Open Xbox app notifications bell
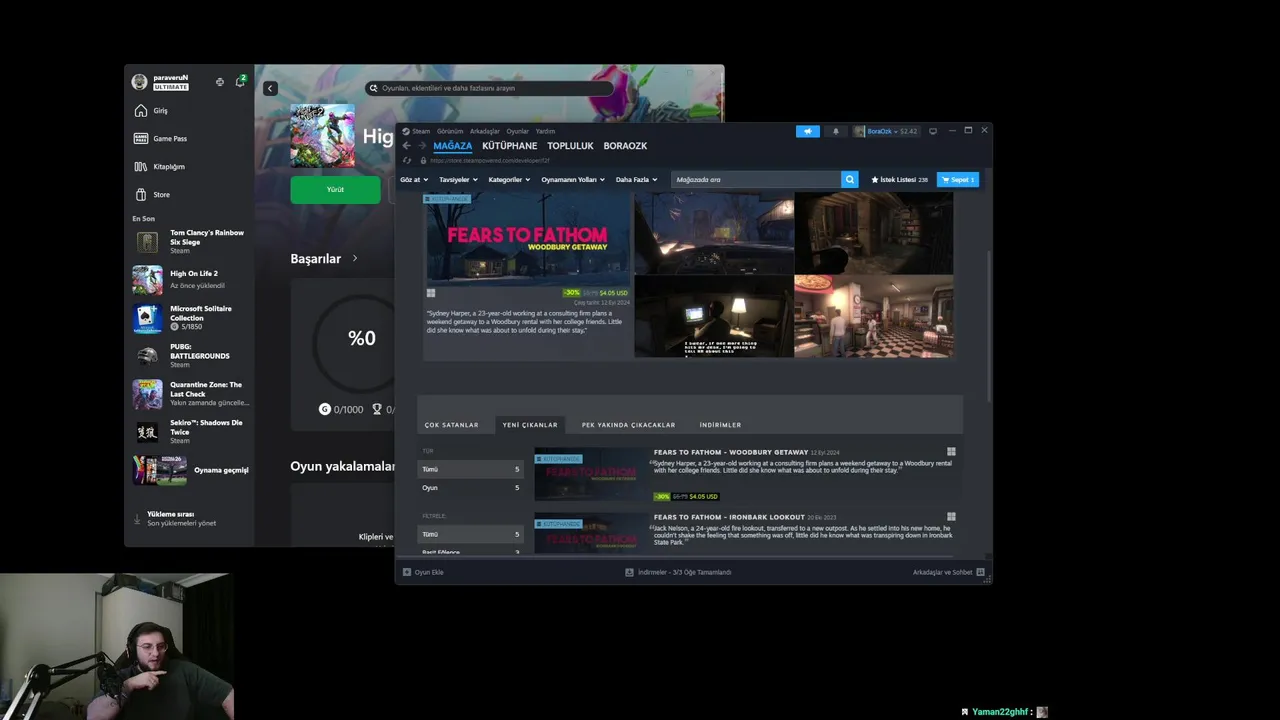 coord(240,82)
